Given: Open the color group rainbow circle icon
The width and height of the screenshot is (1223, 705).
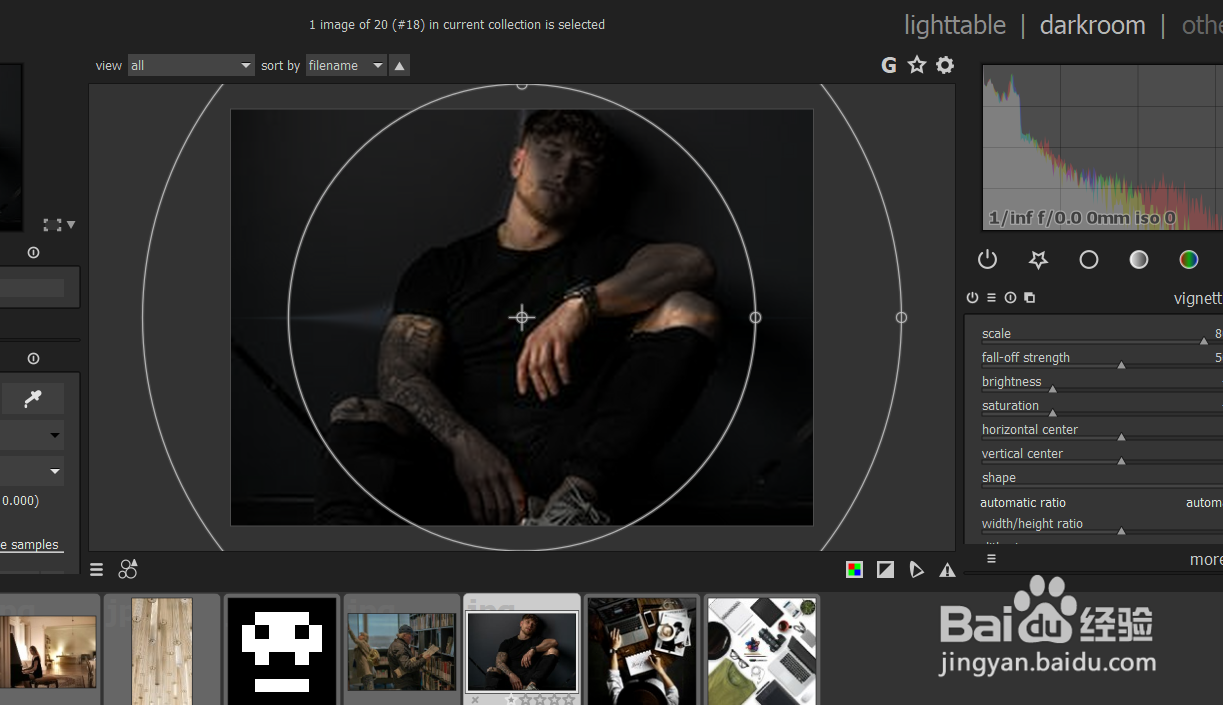Looking at the screenshot, I should [x=1188, y=260].
